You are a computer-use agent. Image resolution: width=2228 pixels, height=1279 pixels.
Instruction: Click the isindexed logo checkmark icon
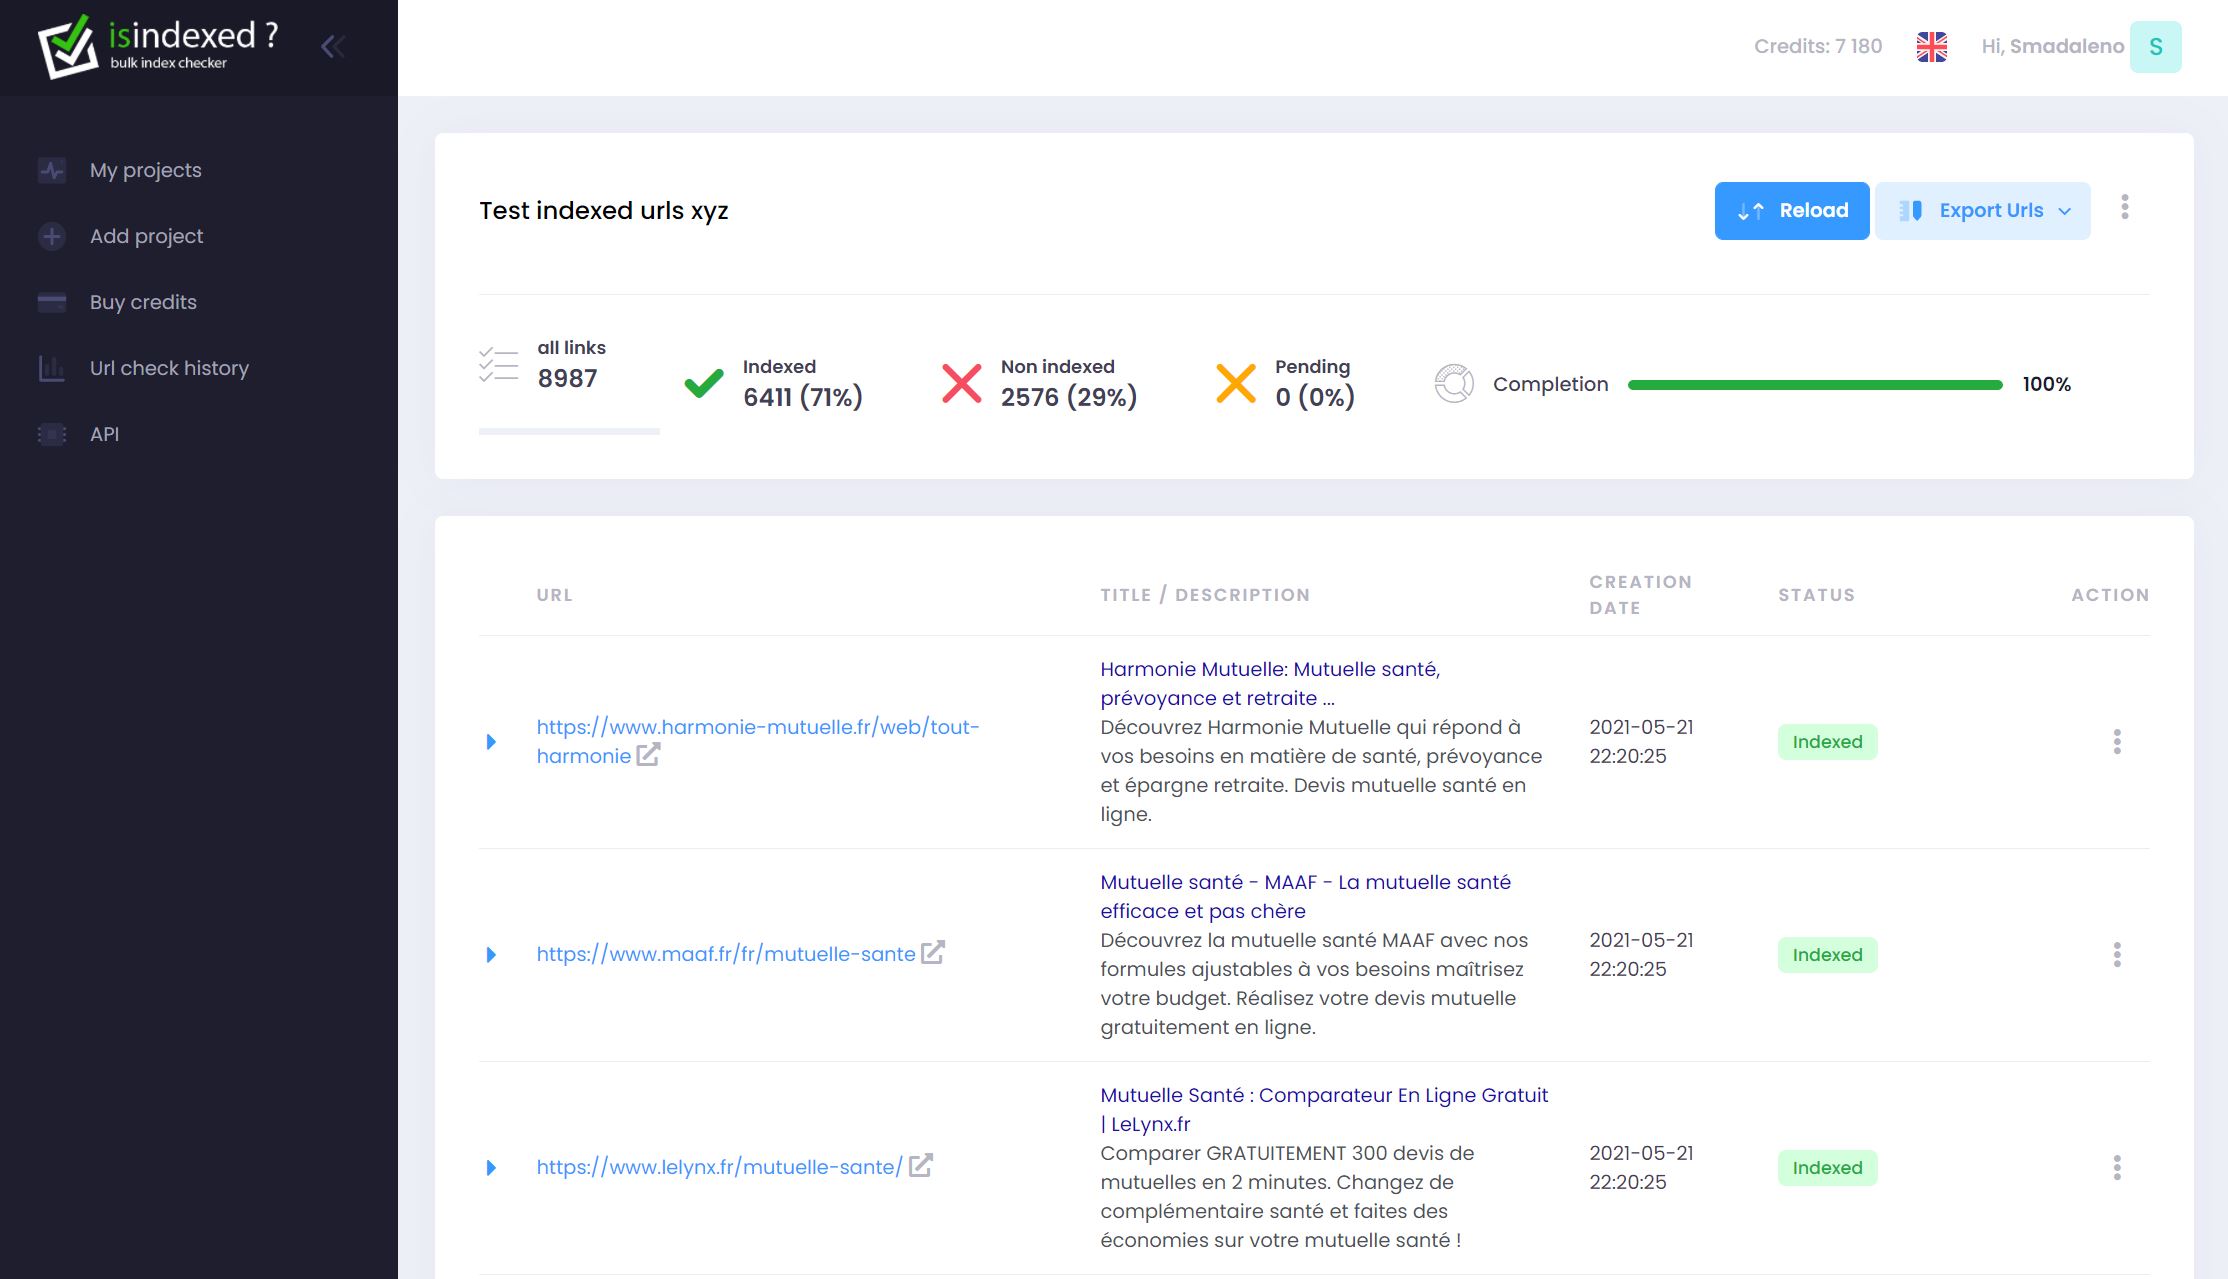click(68, 46)
